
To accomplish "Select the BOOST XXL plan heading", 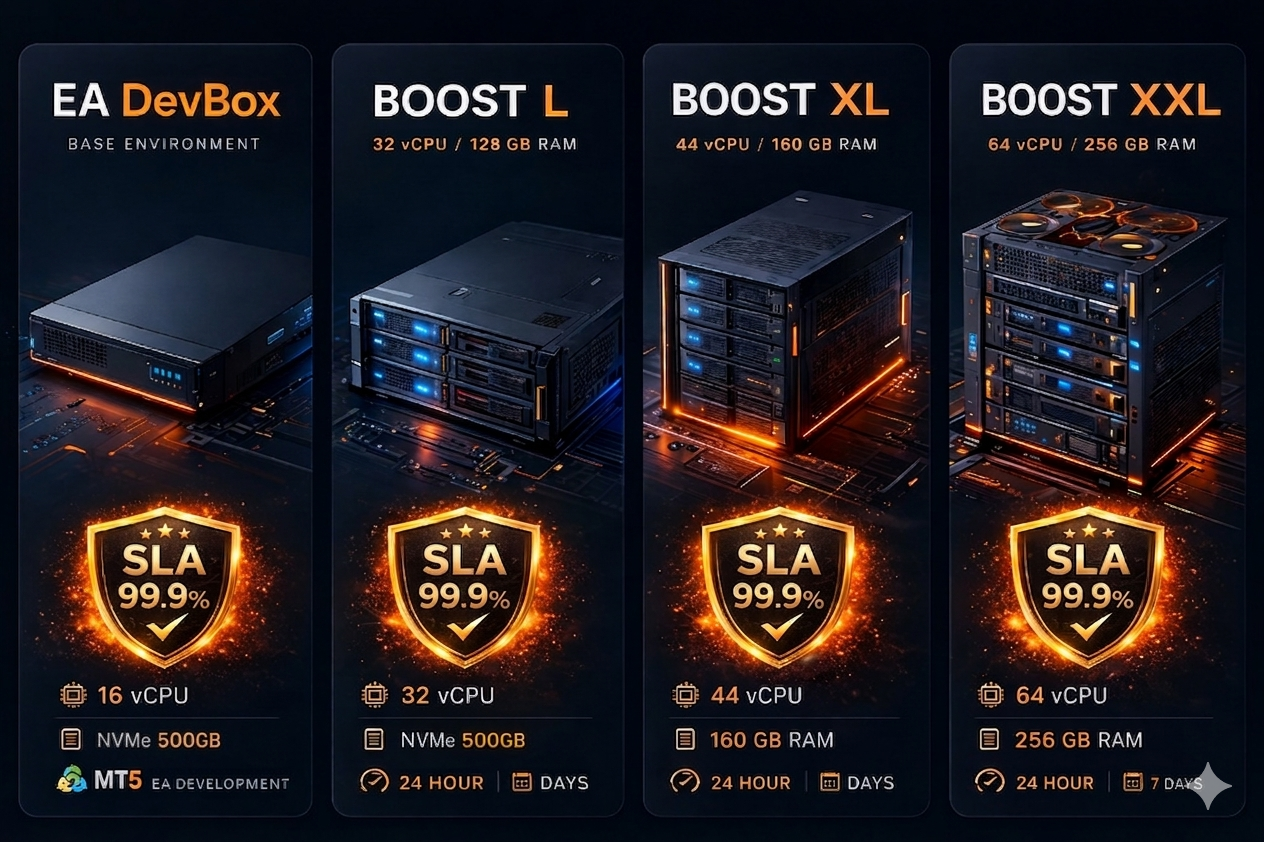I will point(1101,101).
